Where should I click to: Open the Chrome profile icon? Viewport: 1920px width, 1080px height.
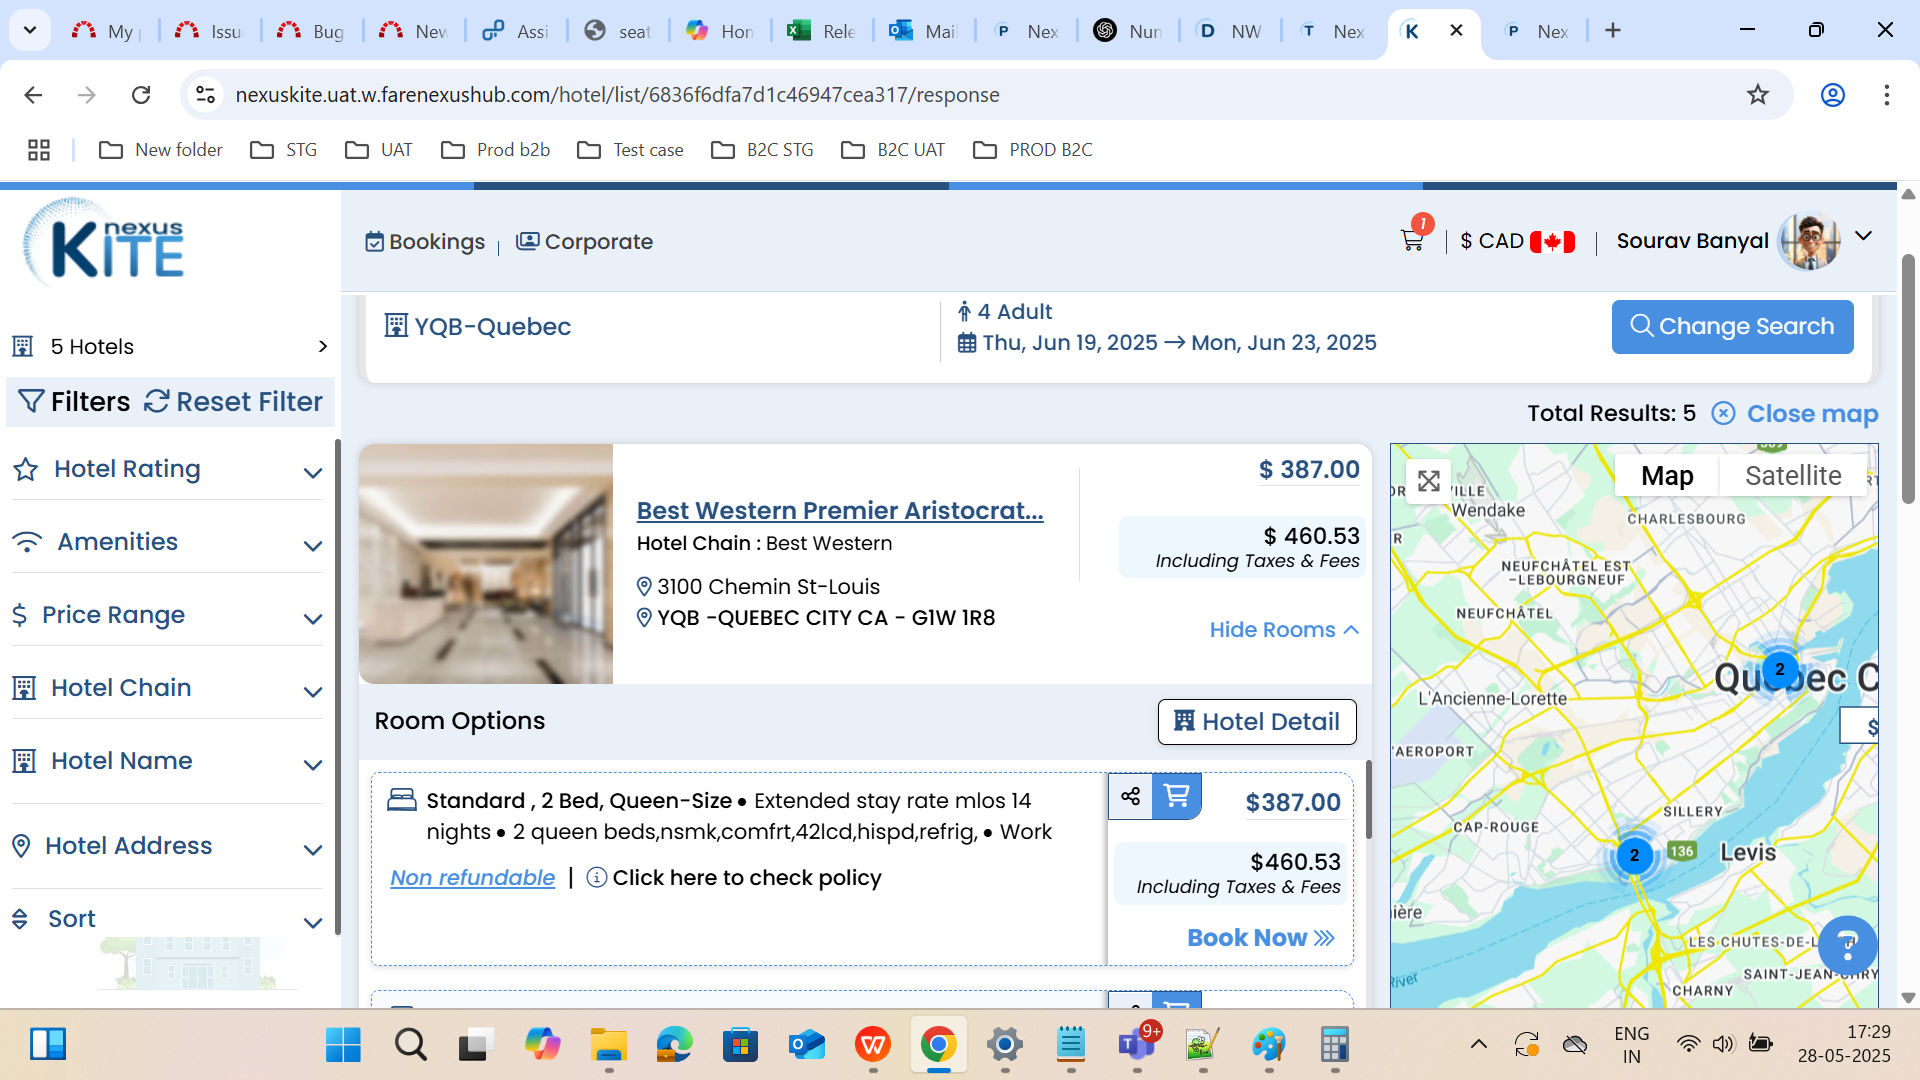point(1832,95)
